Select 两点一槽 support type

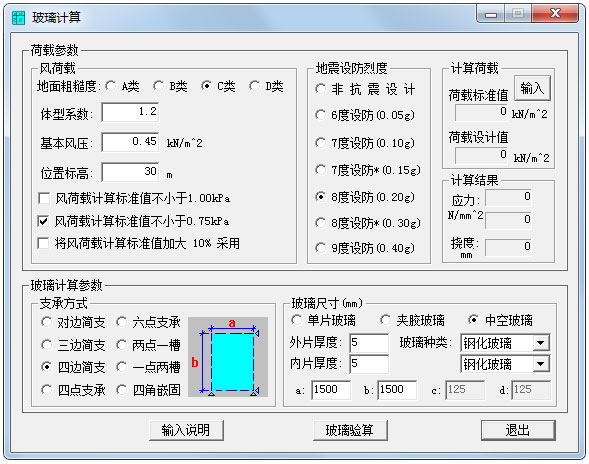point(148,345)
